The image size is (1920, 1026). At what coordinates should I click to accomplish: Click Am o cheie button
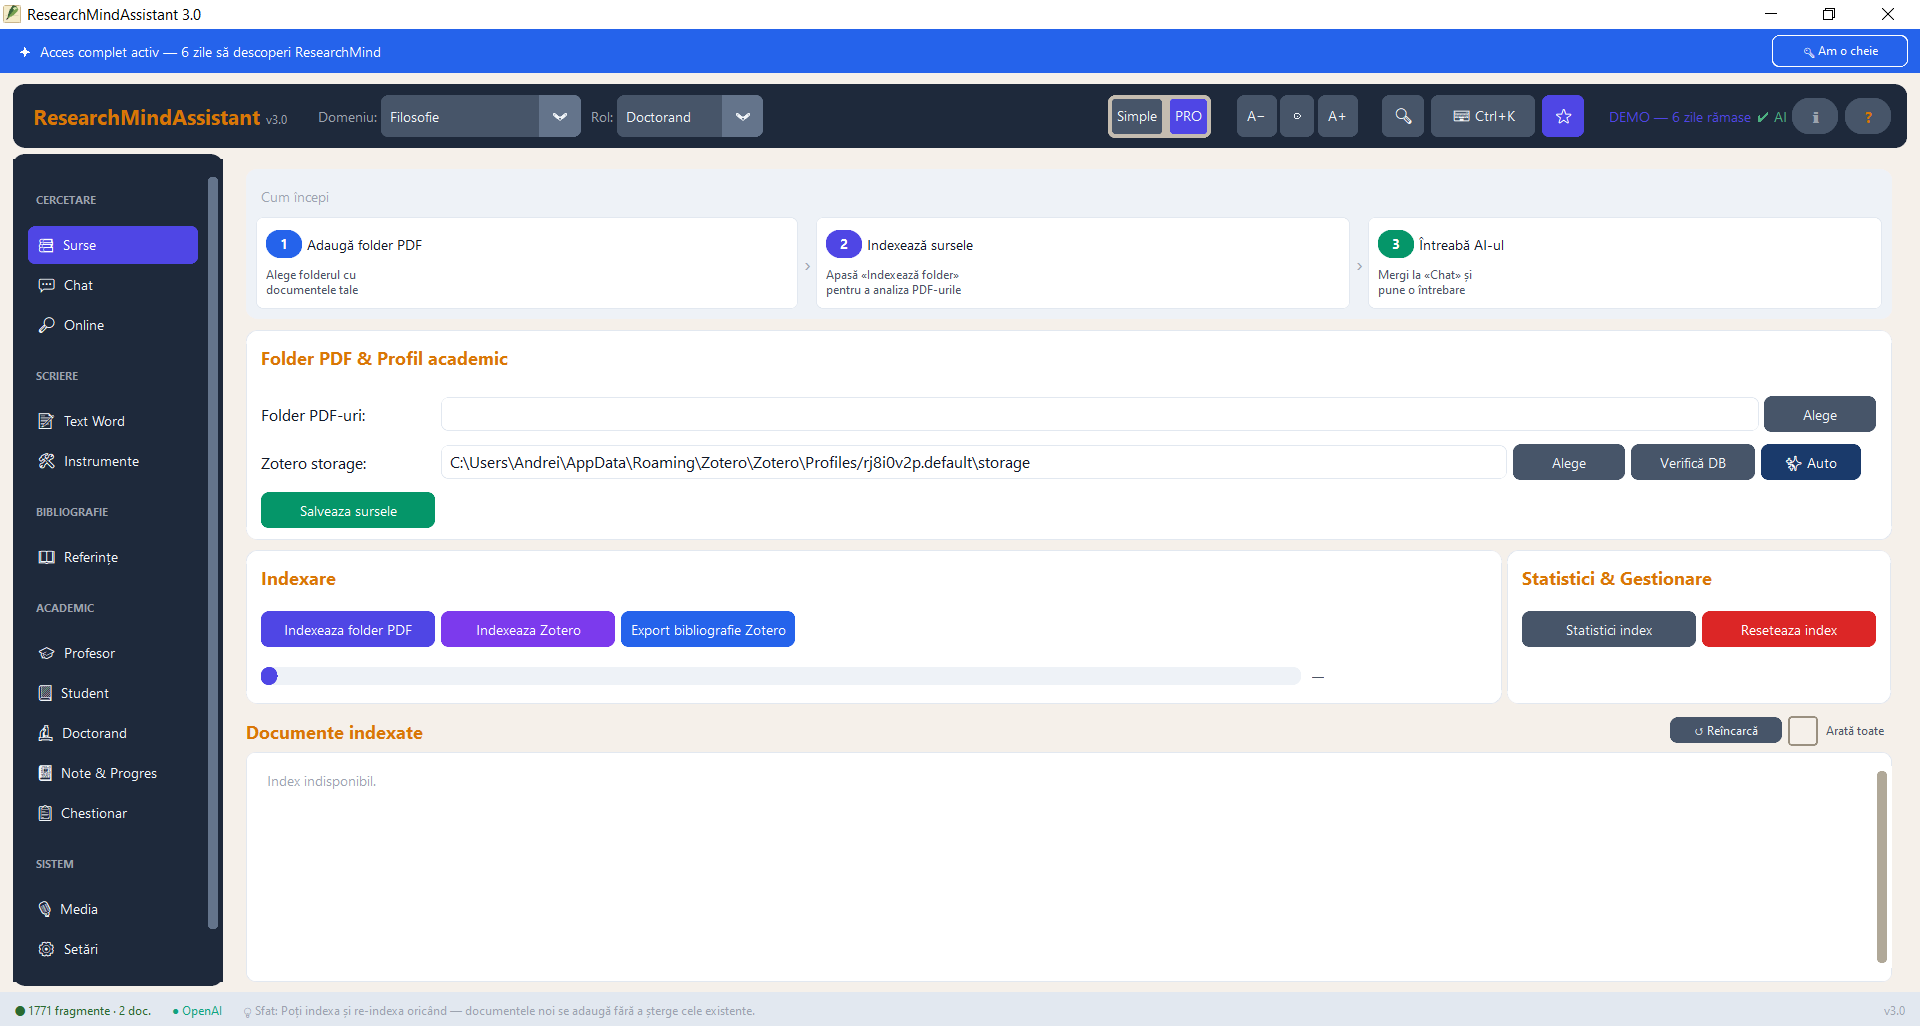click(x=1840, y=51)
